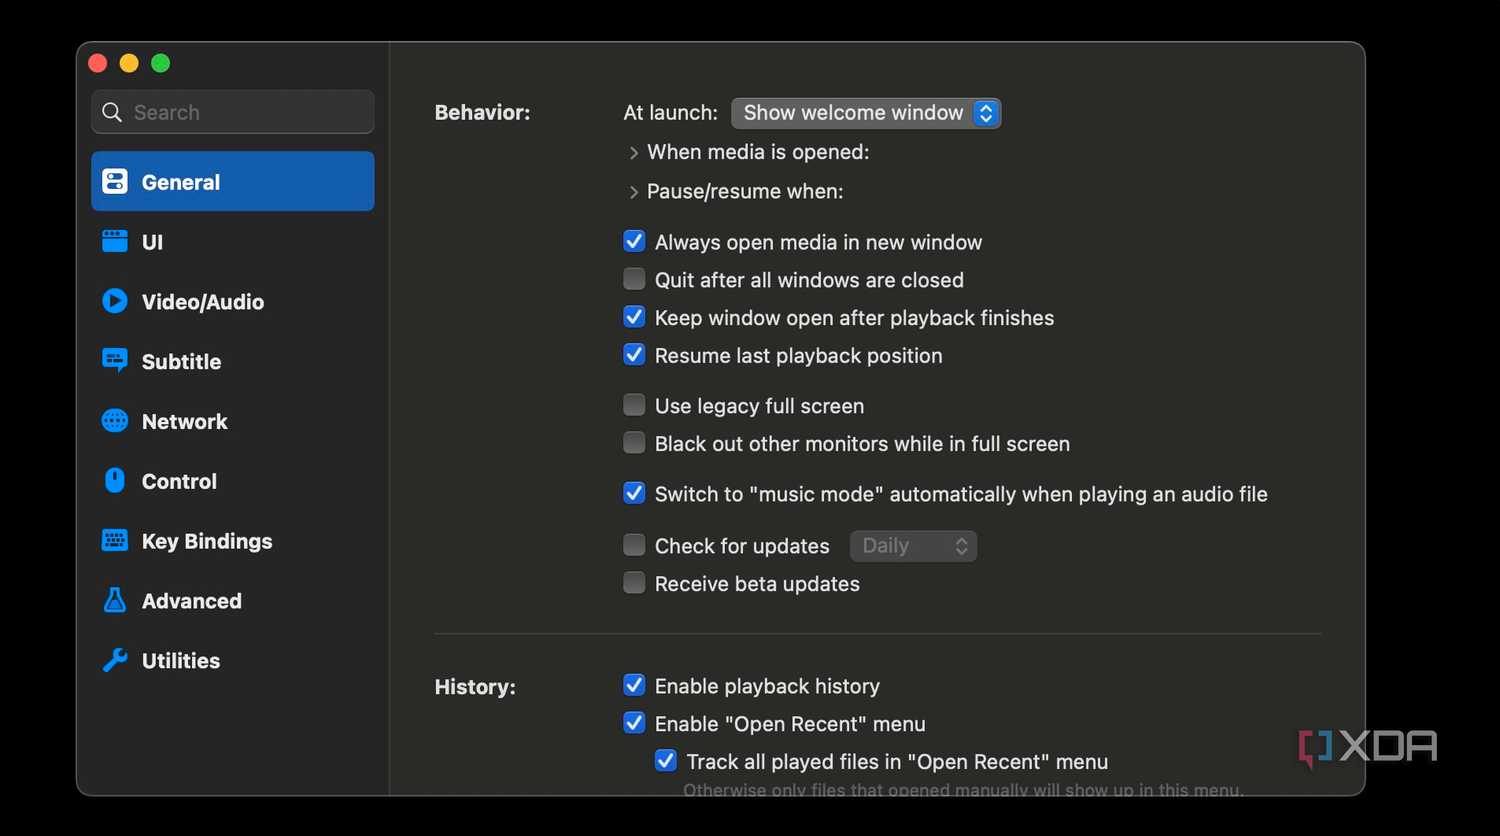Click into the Search field
1500x836 pixels.
pos(233,112)
